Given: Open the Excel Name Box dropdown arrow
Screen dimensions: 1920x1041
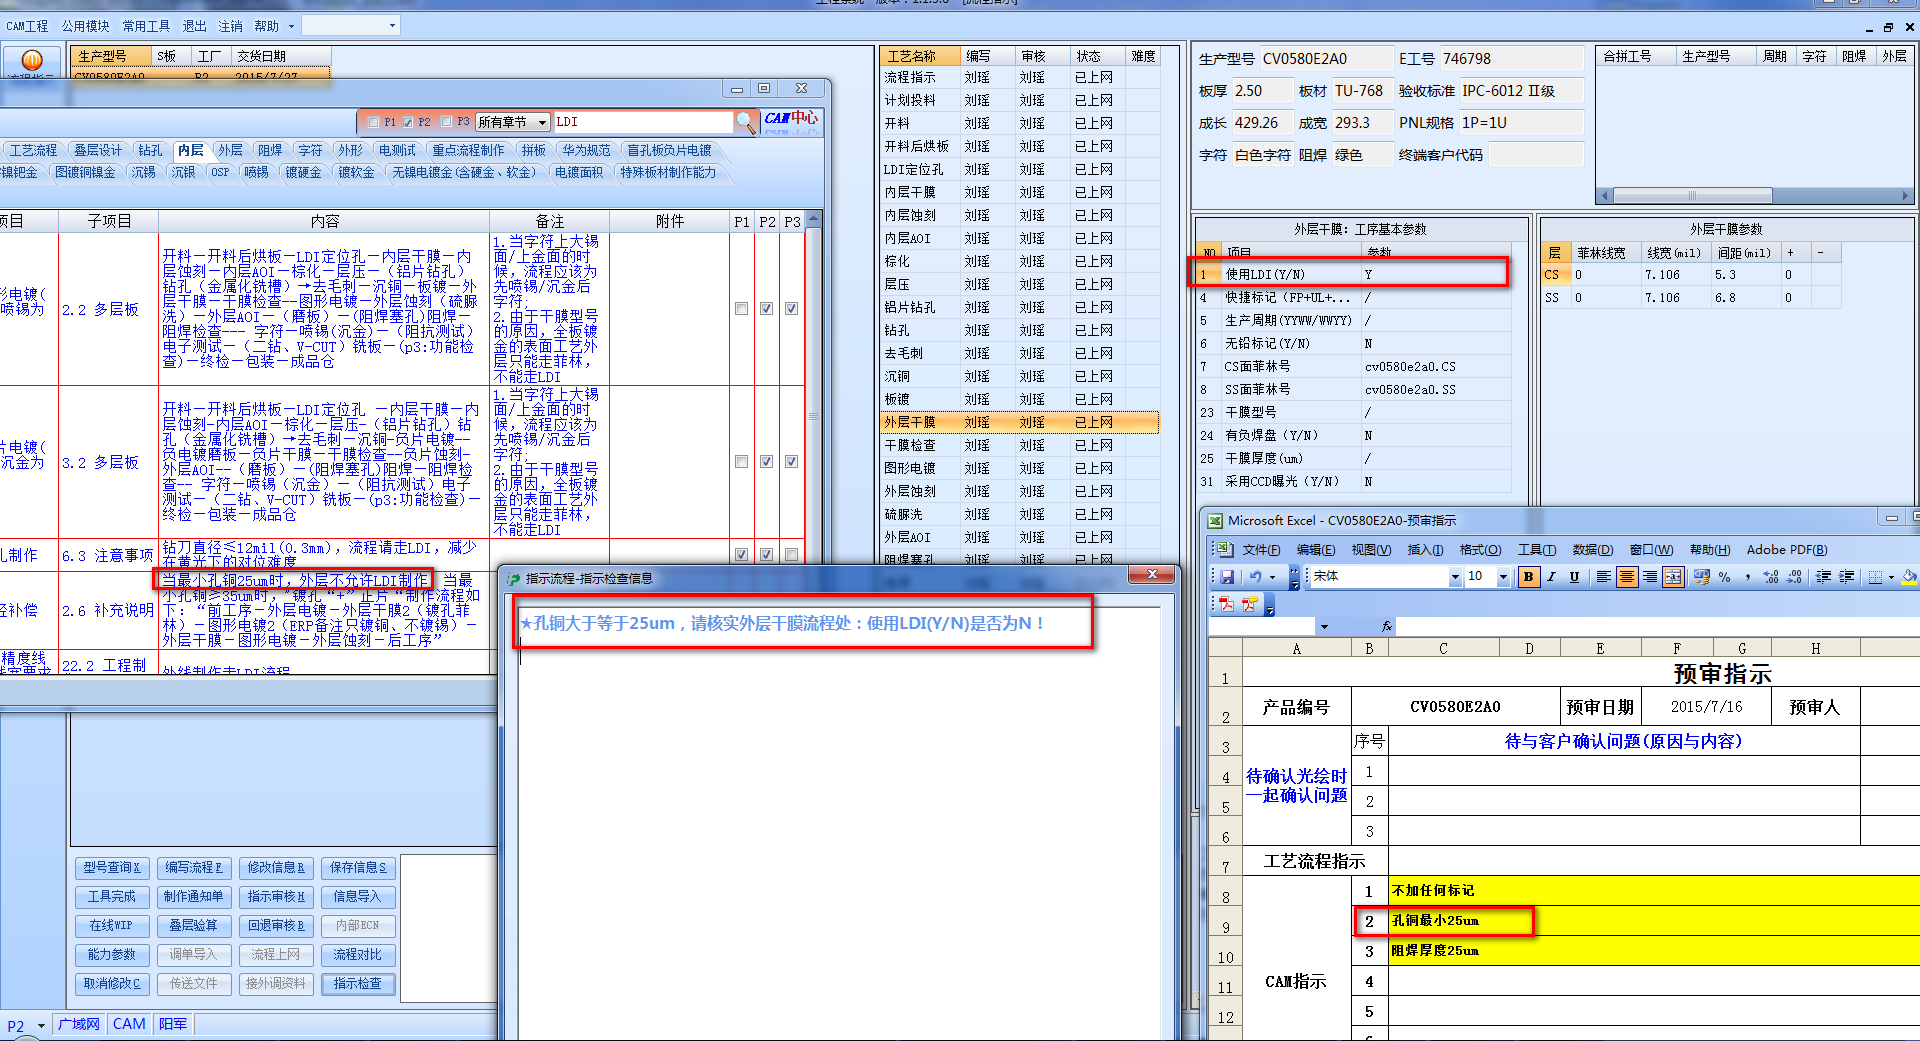Looking at the screenshot, I should coord(1324,627).
